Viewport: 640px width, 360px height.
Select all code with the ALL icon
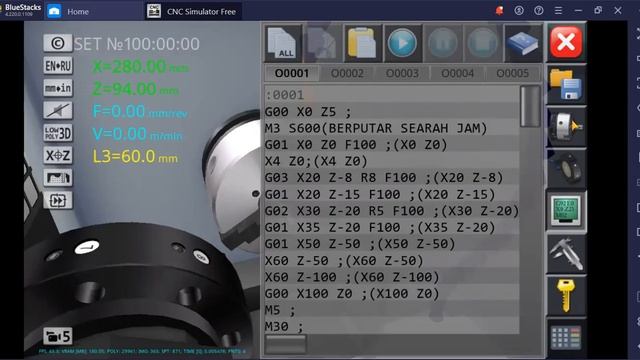283,43
